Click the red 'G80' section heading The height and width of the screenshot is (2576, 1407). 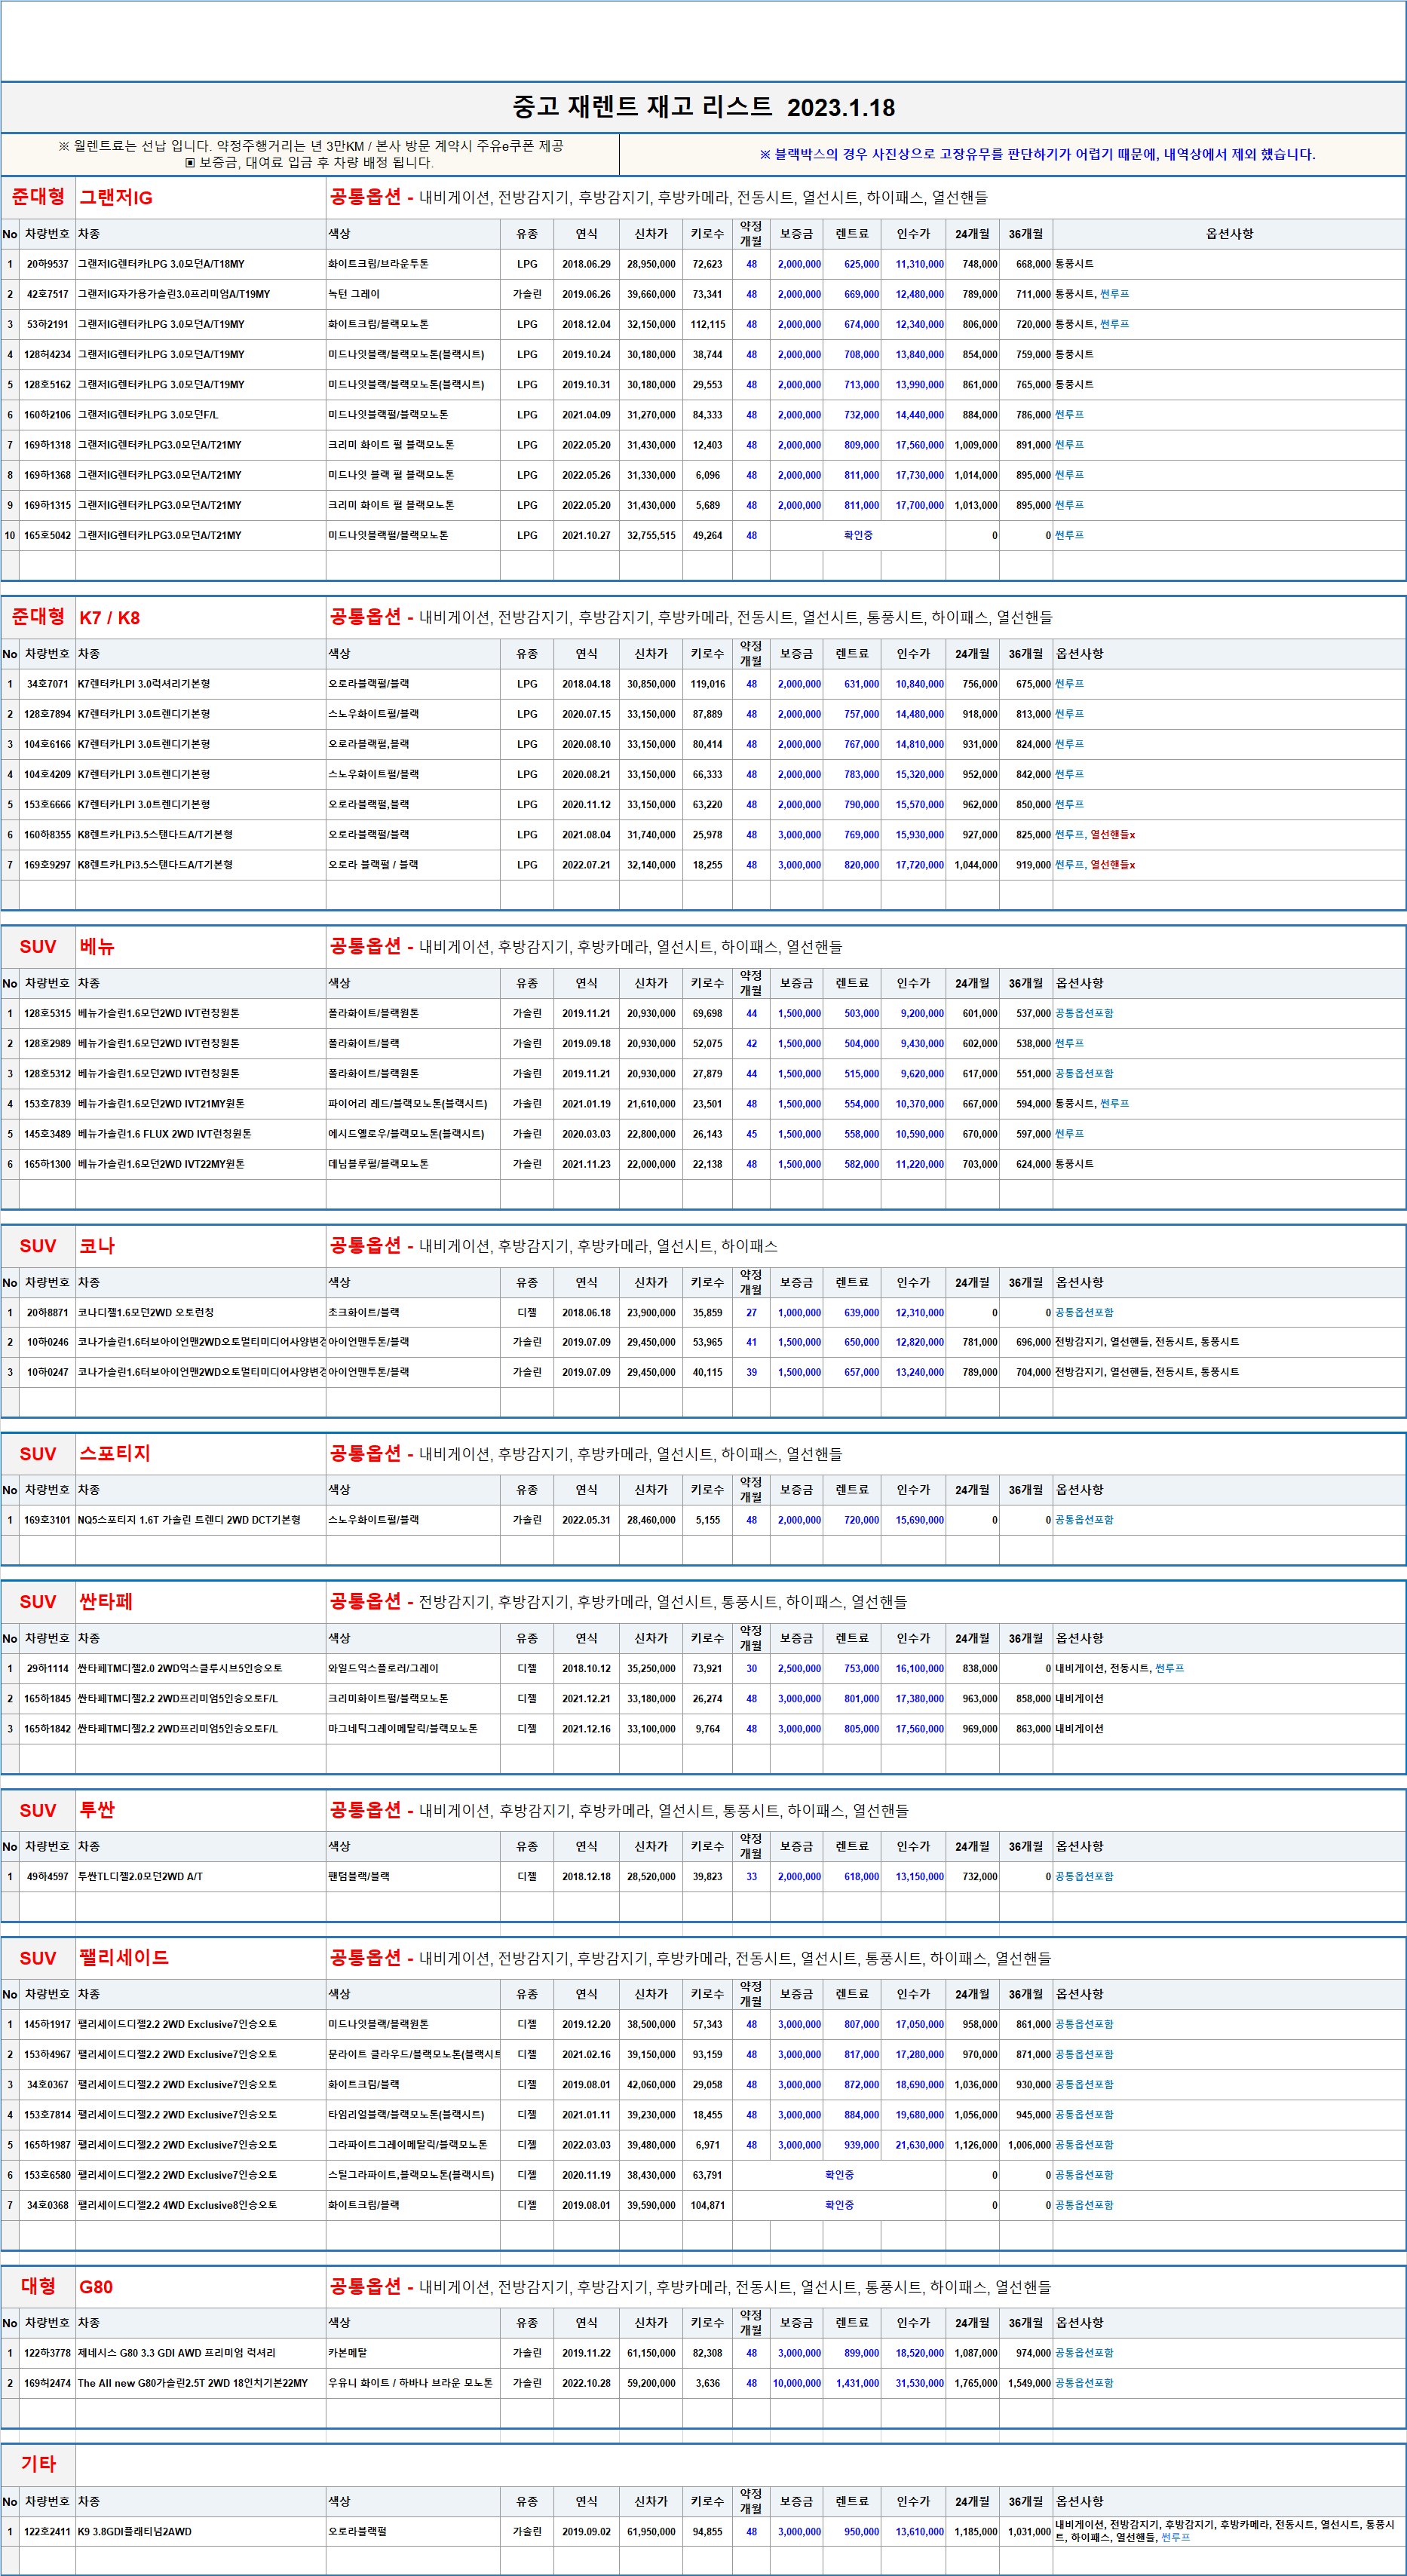tap(96, 2286)
